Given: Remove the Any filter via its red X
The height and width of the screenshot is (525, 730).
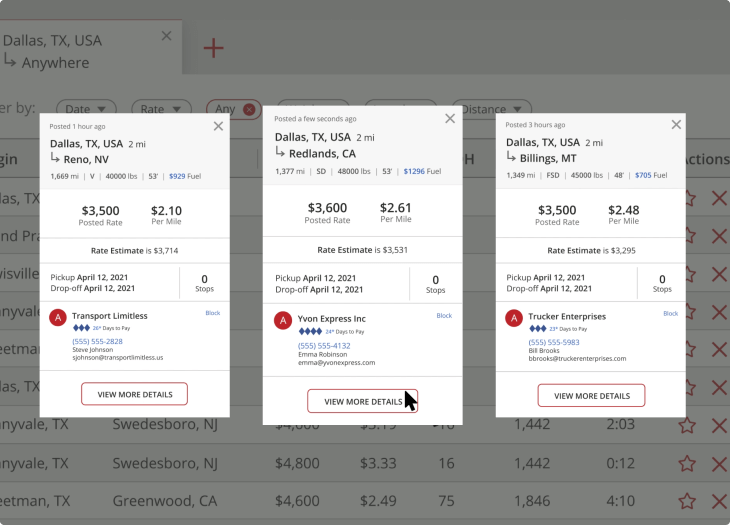Looking at the screenshot, I should 249,109.
